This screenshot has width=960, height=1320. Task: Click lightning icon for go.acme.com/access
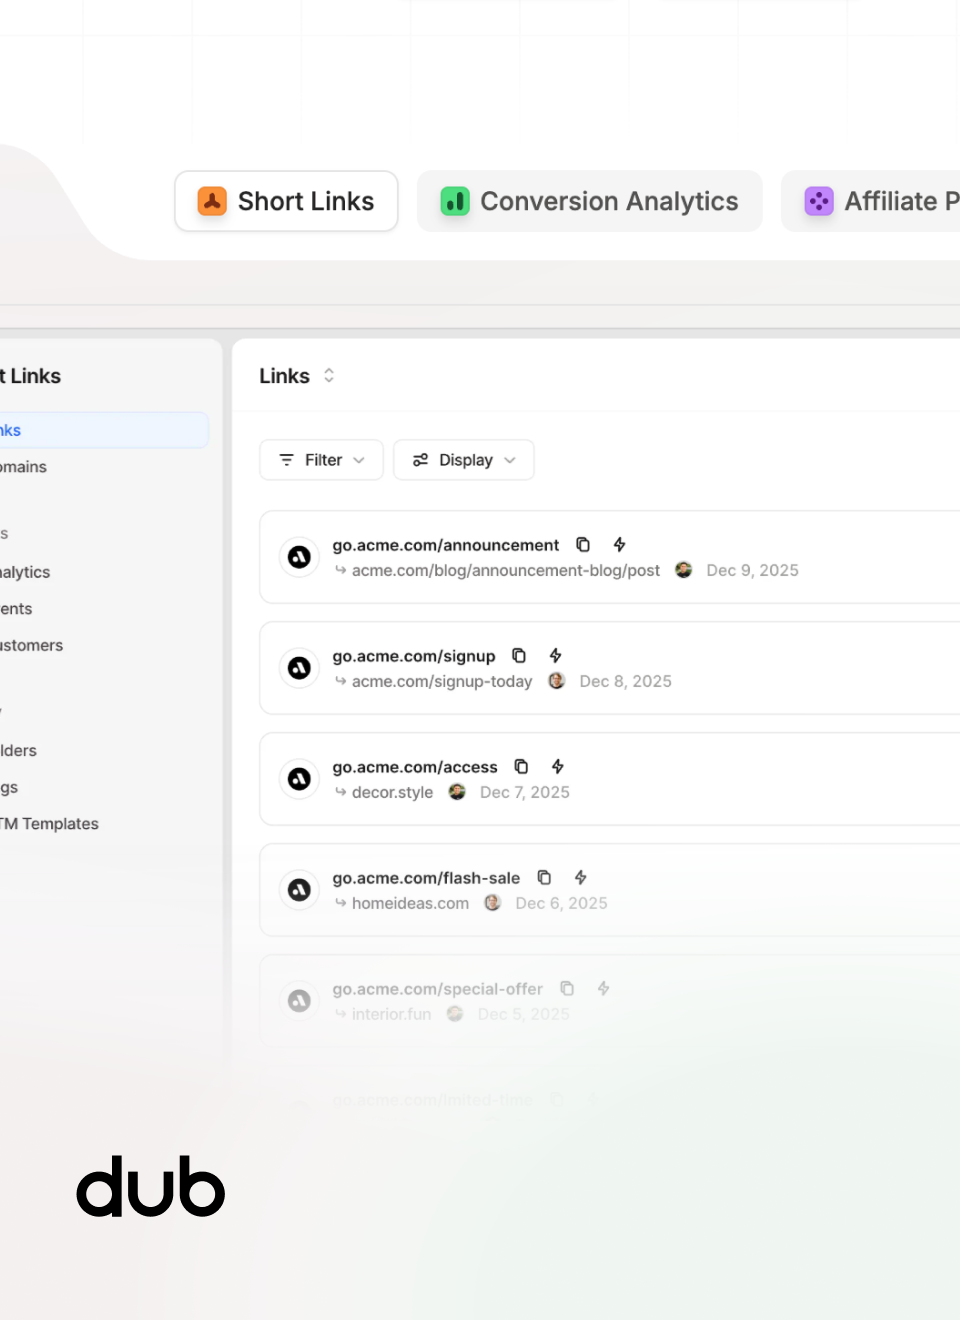pyautogui.click(x=557, y=767)
